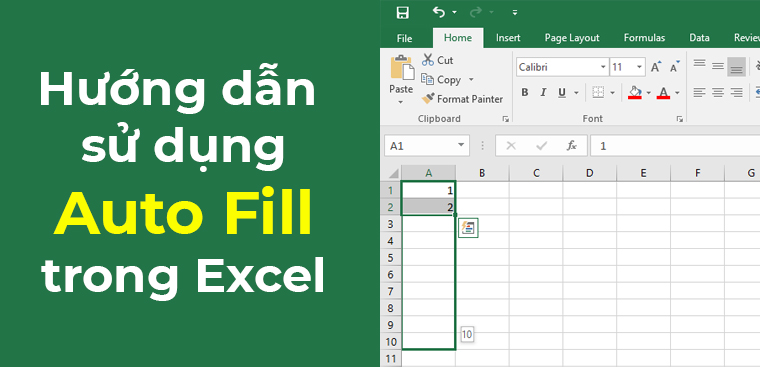Select column C header
This screenshot has width=760, height=367.
tap(536, 173)
